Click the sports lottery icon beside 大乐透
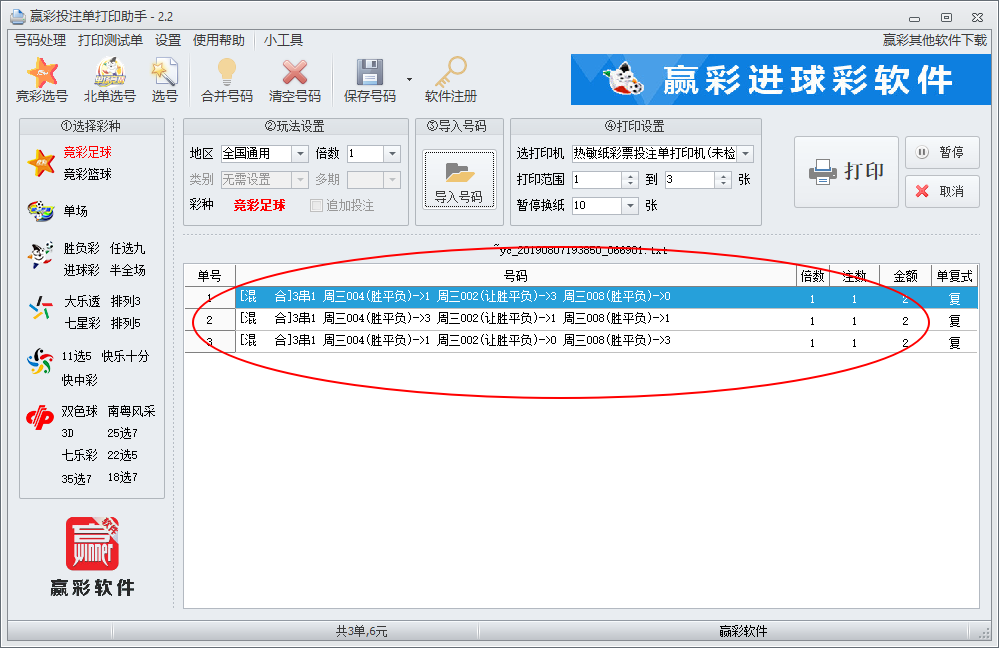Screen dimensions: 999x648 pyautogui.click(x=41, y=308)
